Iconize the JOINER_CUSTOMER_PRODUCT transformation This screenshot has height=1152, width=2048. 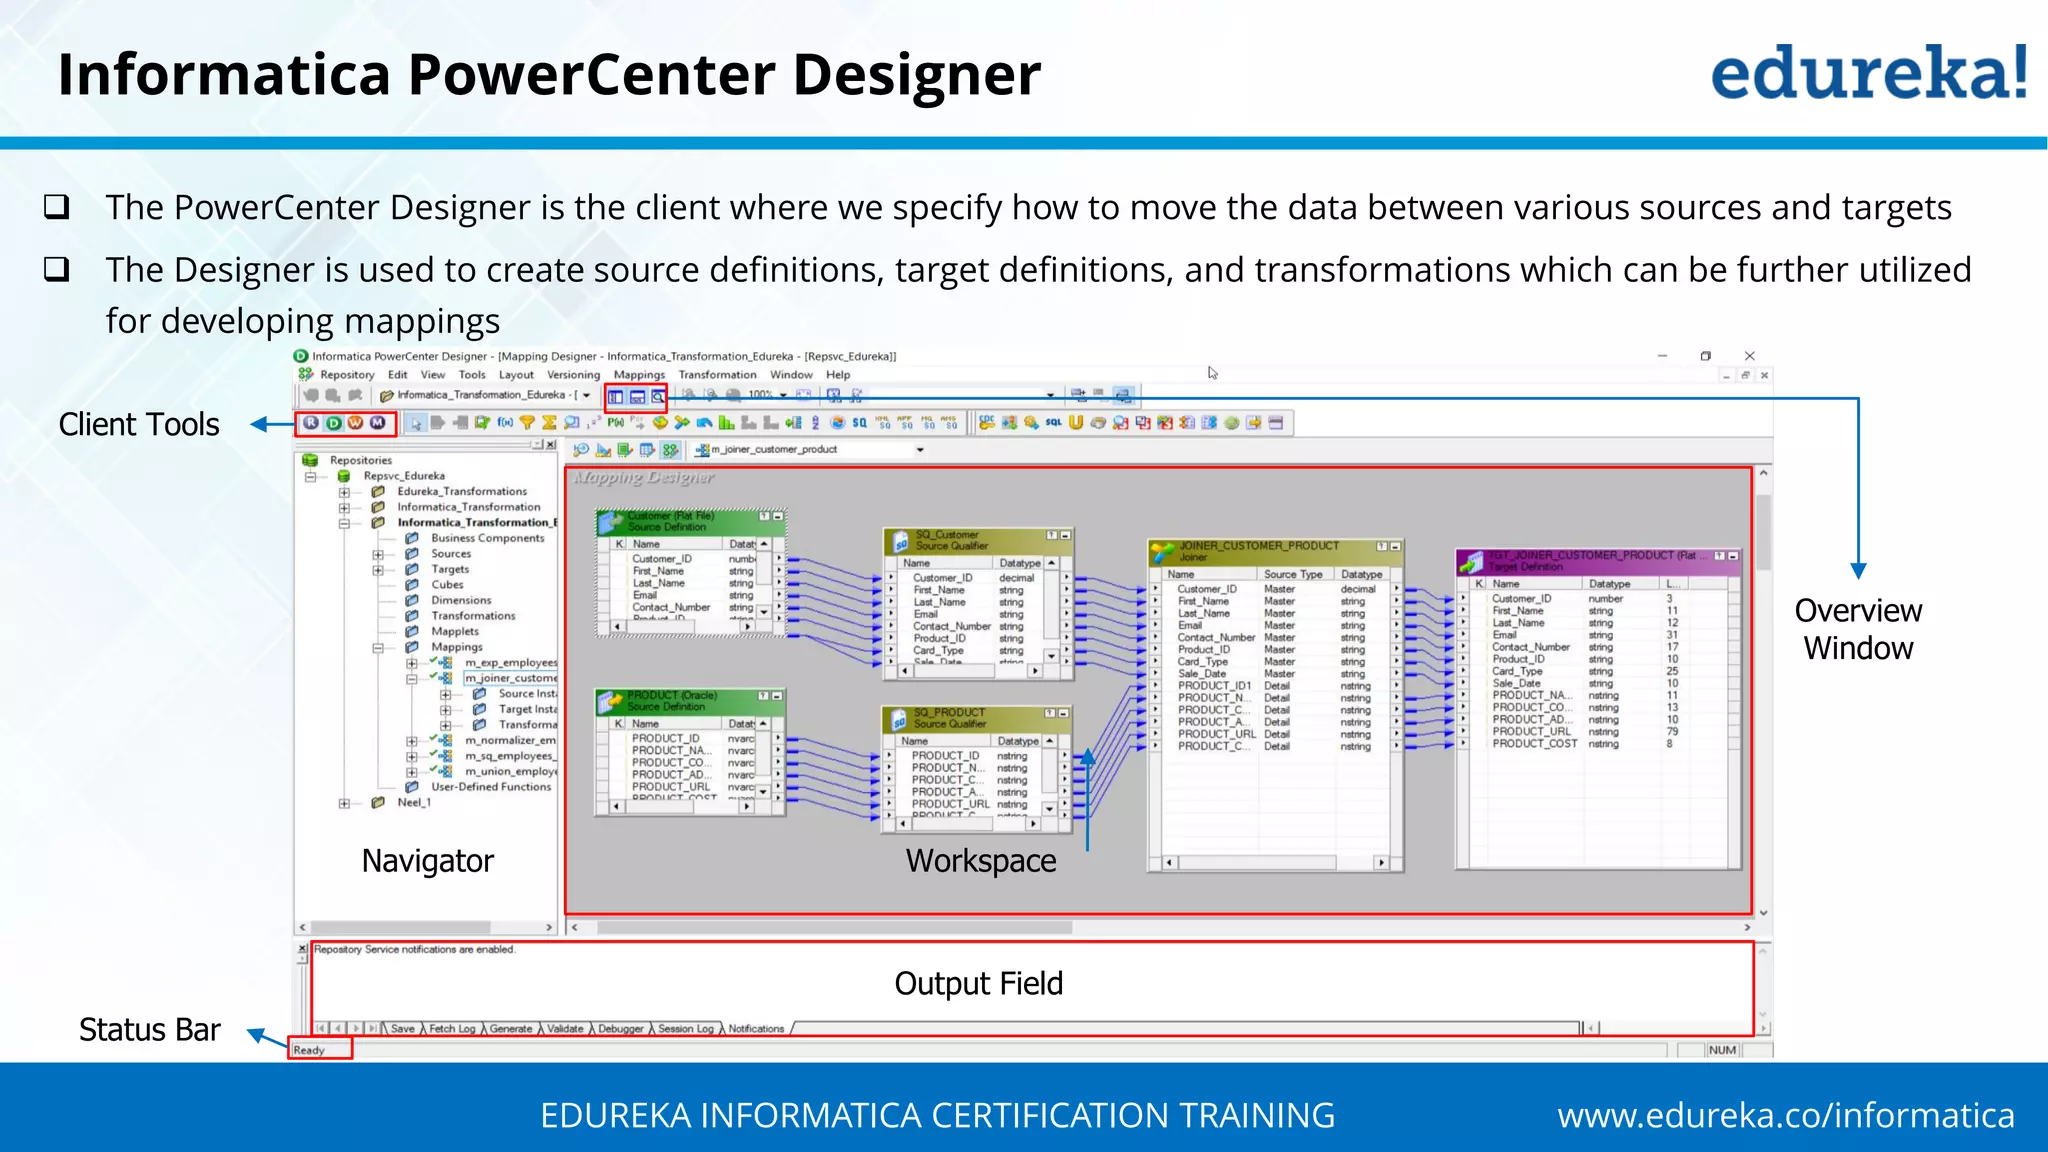(1395, 547)
